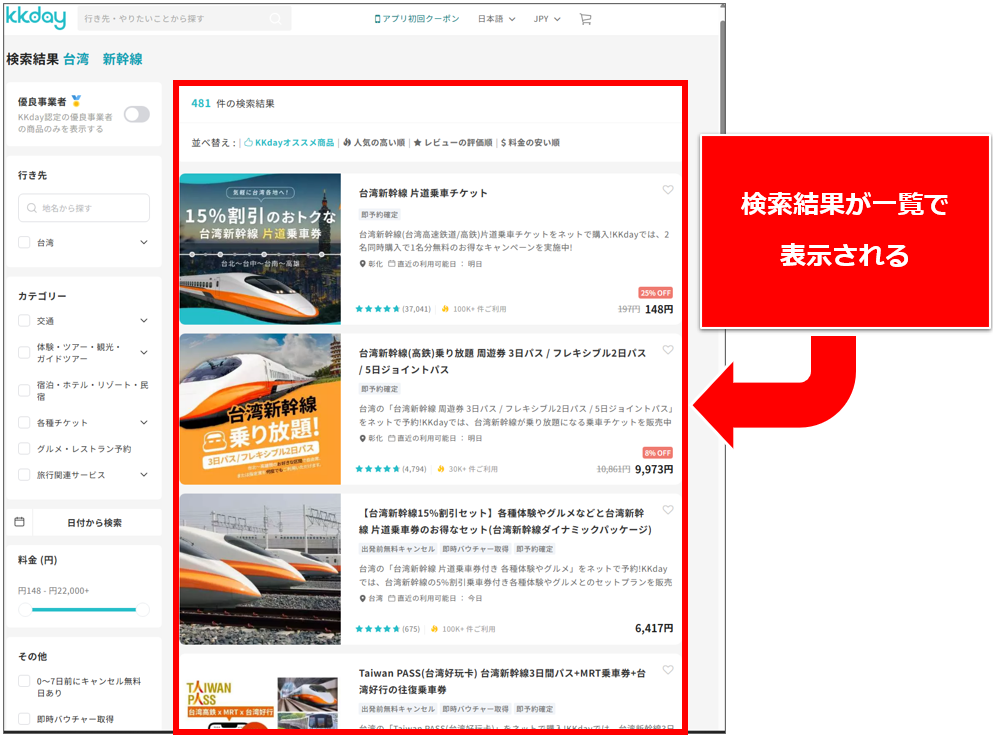Check the グルメ・レストラン予約 checkbox
993x738 pixels.
click(24, 449)
